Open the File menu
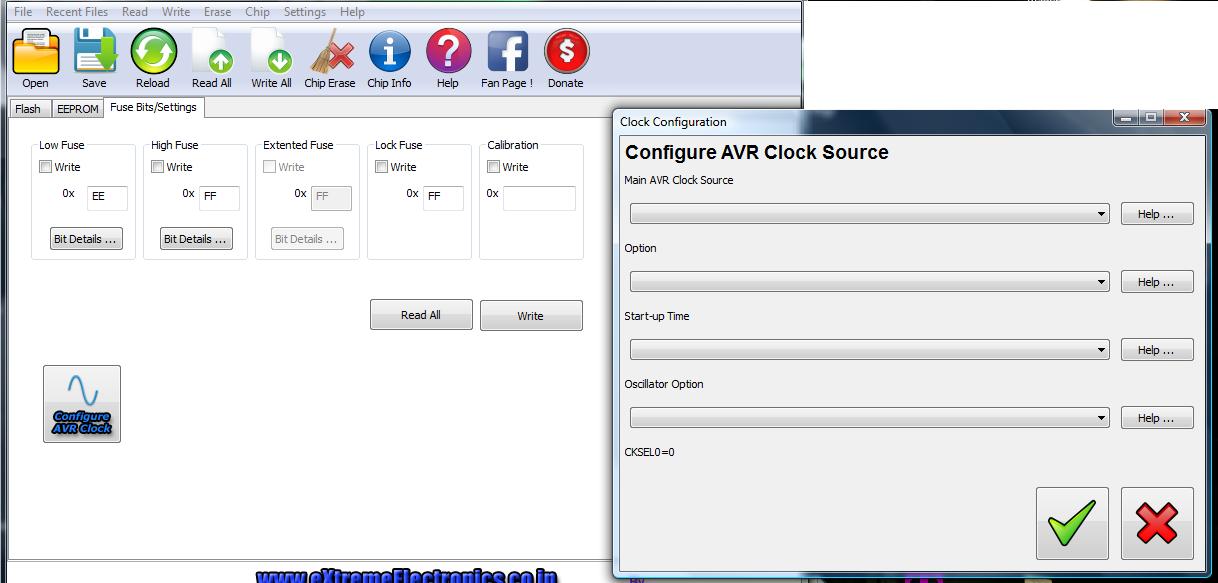The width and height of the screenshot is (1218, 583). pos(23,12)
